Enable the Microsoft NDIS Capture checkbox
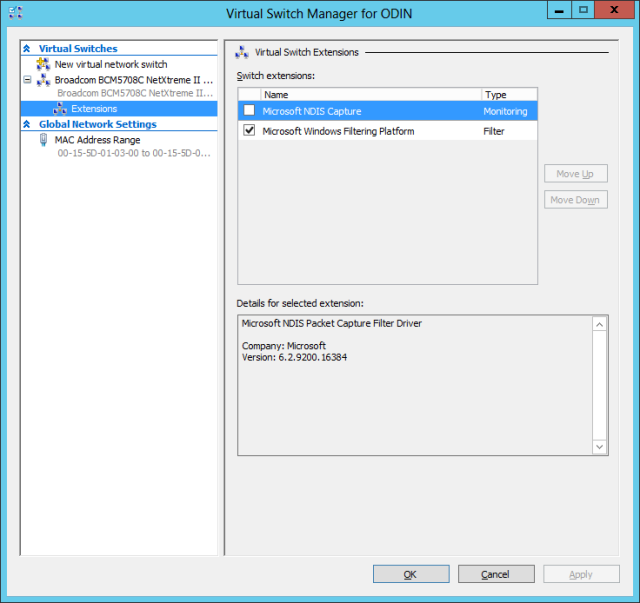640x603 pixels. [x=249, y=110]
